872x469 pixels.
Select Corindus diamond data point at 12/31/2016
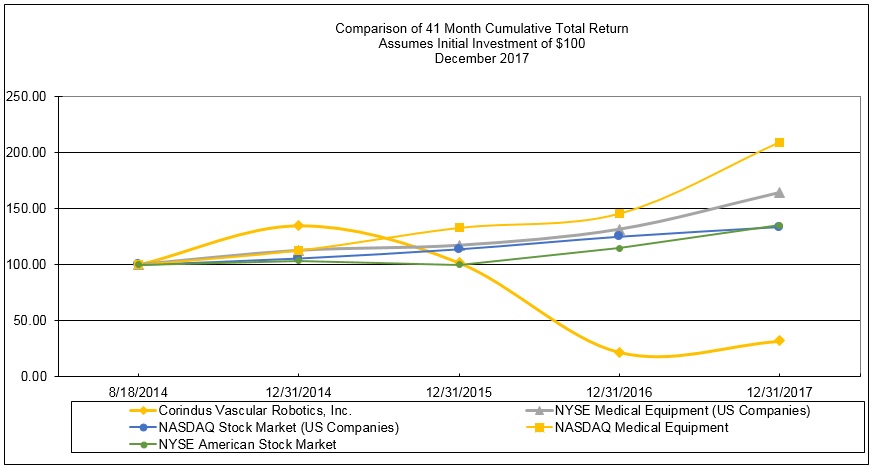tap(619, 352)
